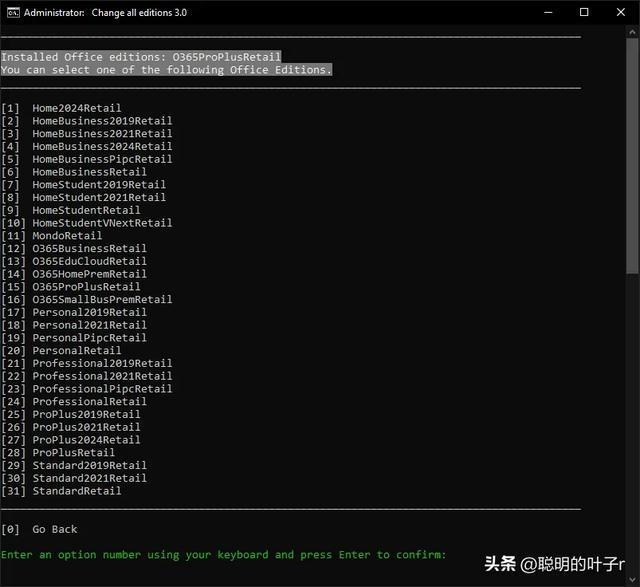Minimize the Change all editions window
The height and width of the screenshot is (587, 640).
(548, 13)
